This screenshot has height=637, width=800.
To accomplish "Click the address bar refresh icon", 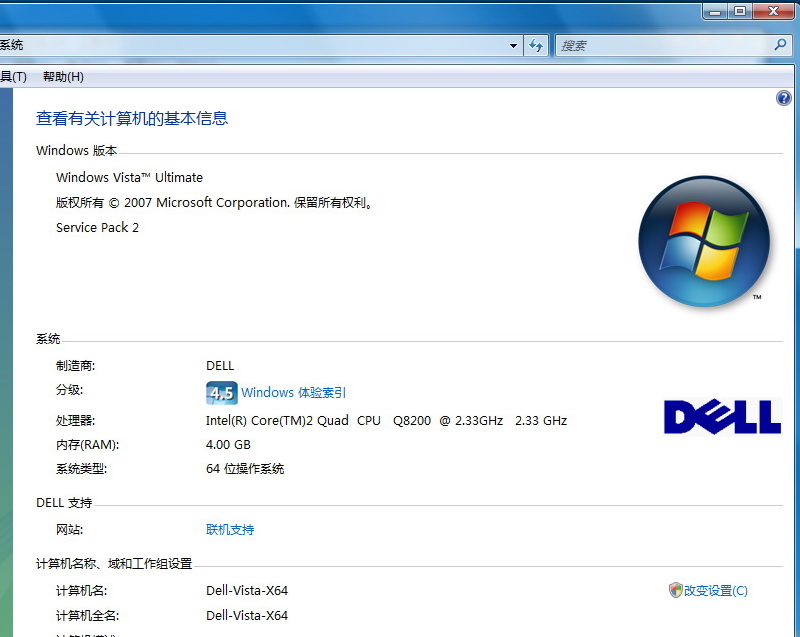I will (536, 45).
